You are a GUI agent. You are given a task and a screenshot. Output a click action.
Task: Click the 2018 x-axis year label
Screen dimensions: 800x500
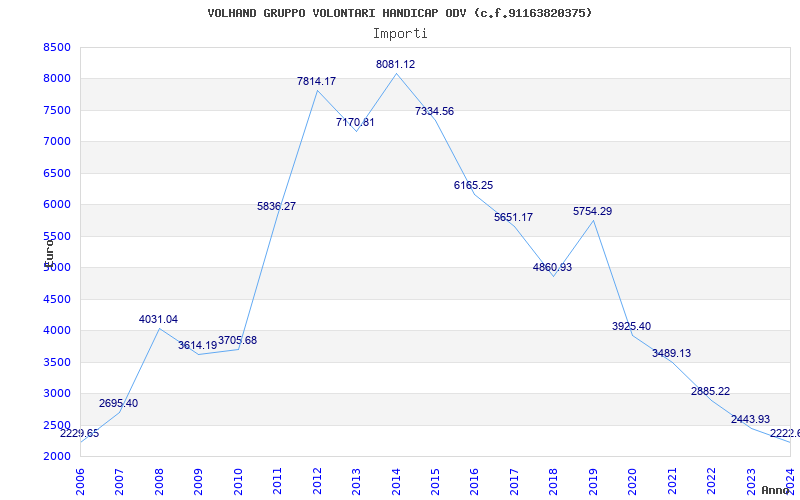554,482
